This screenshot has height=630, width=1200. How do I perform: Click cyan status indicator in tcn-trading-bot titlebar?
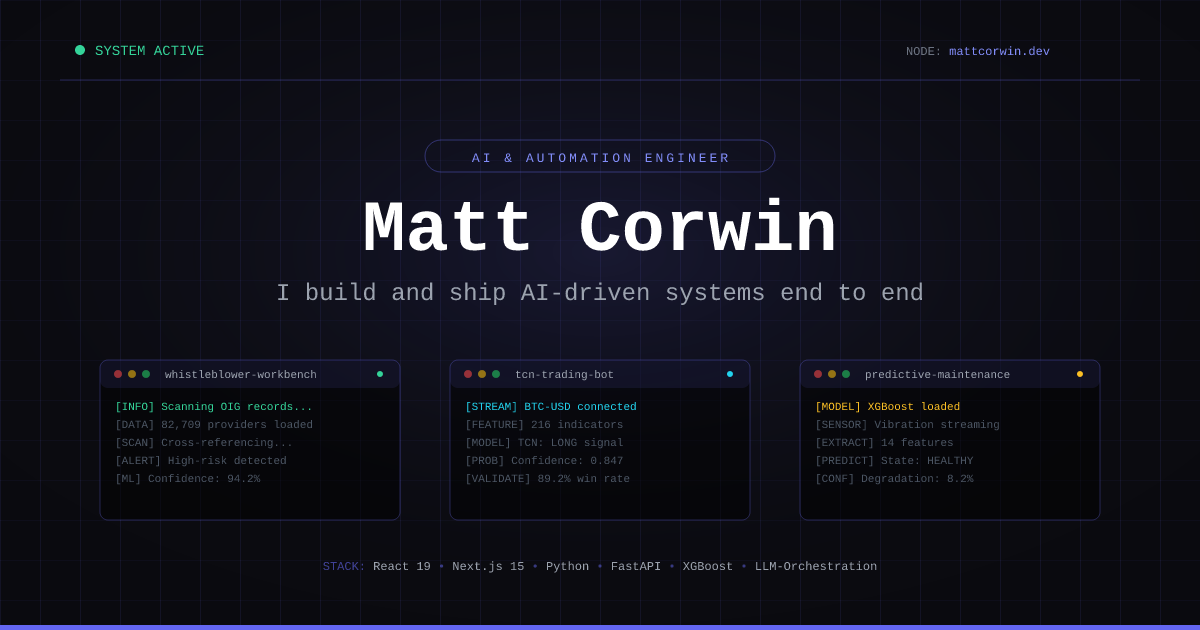coord(730,374)
